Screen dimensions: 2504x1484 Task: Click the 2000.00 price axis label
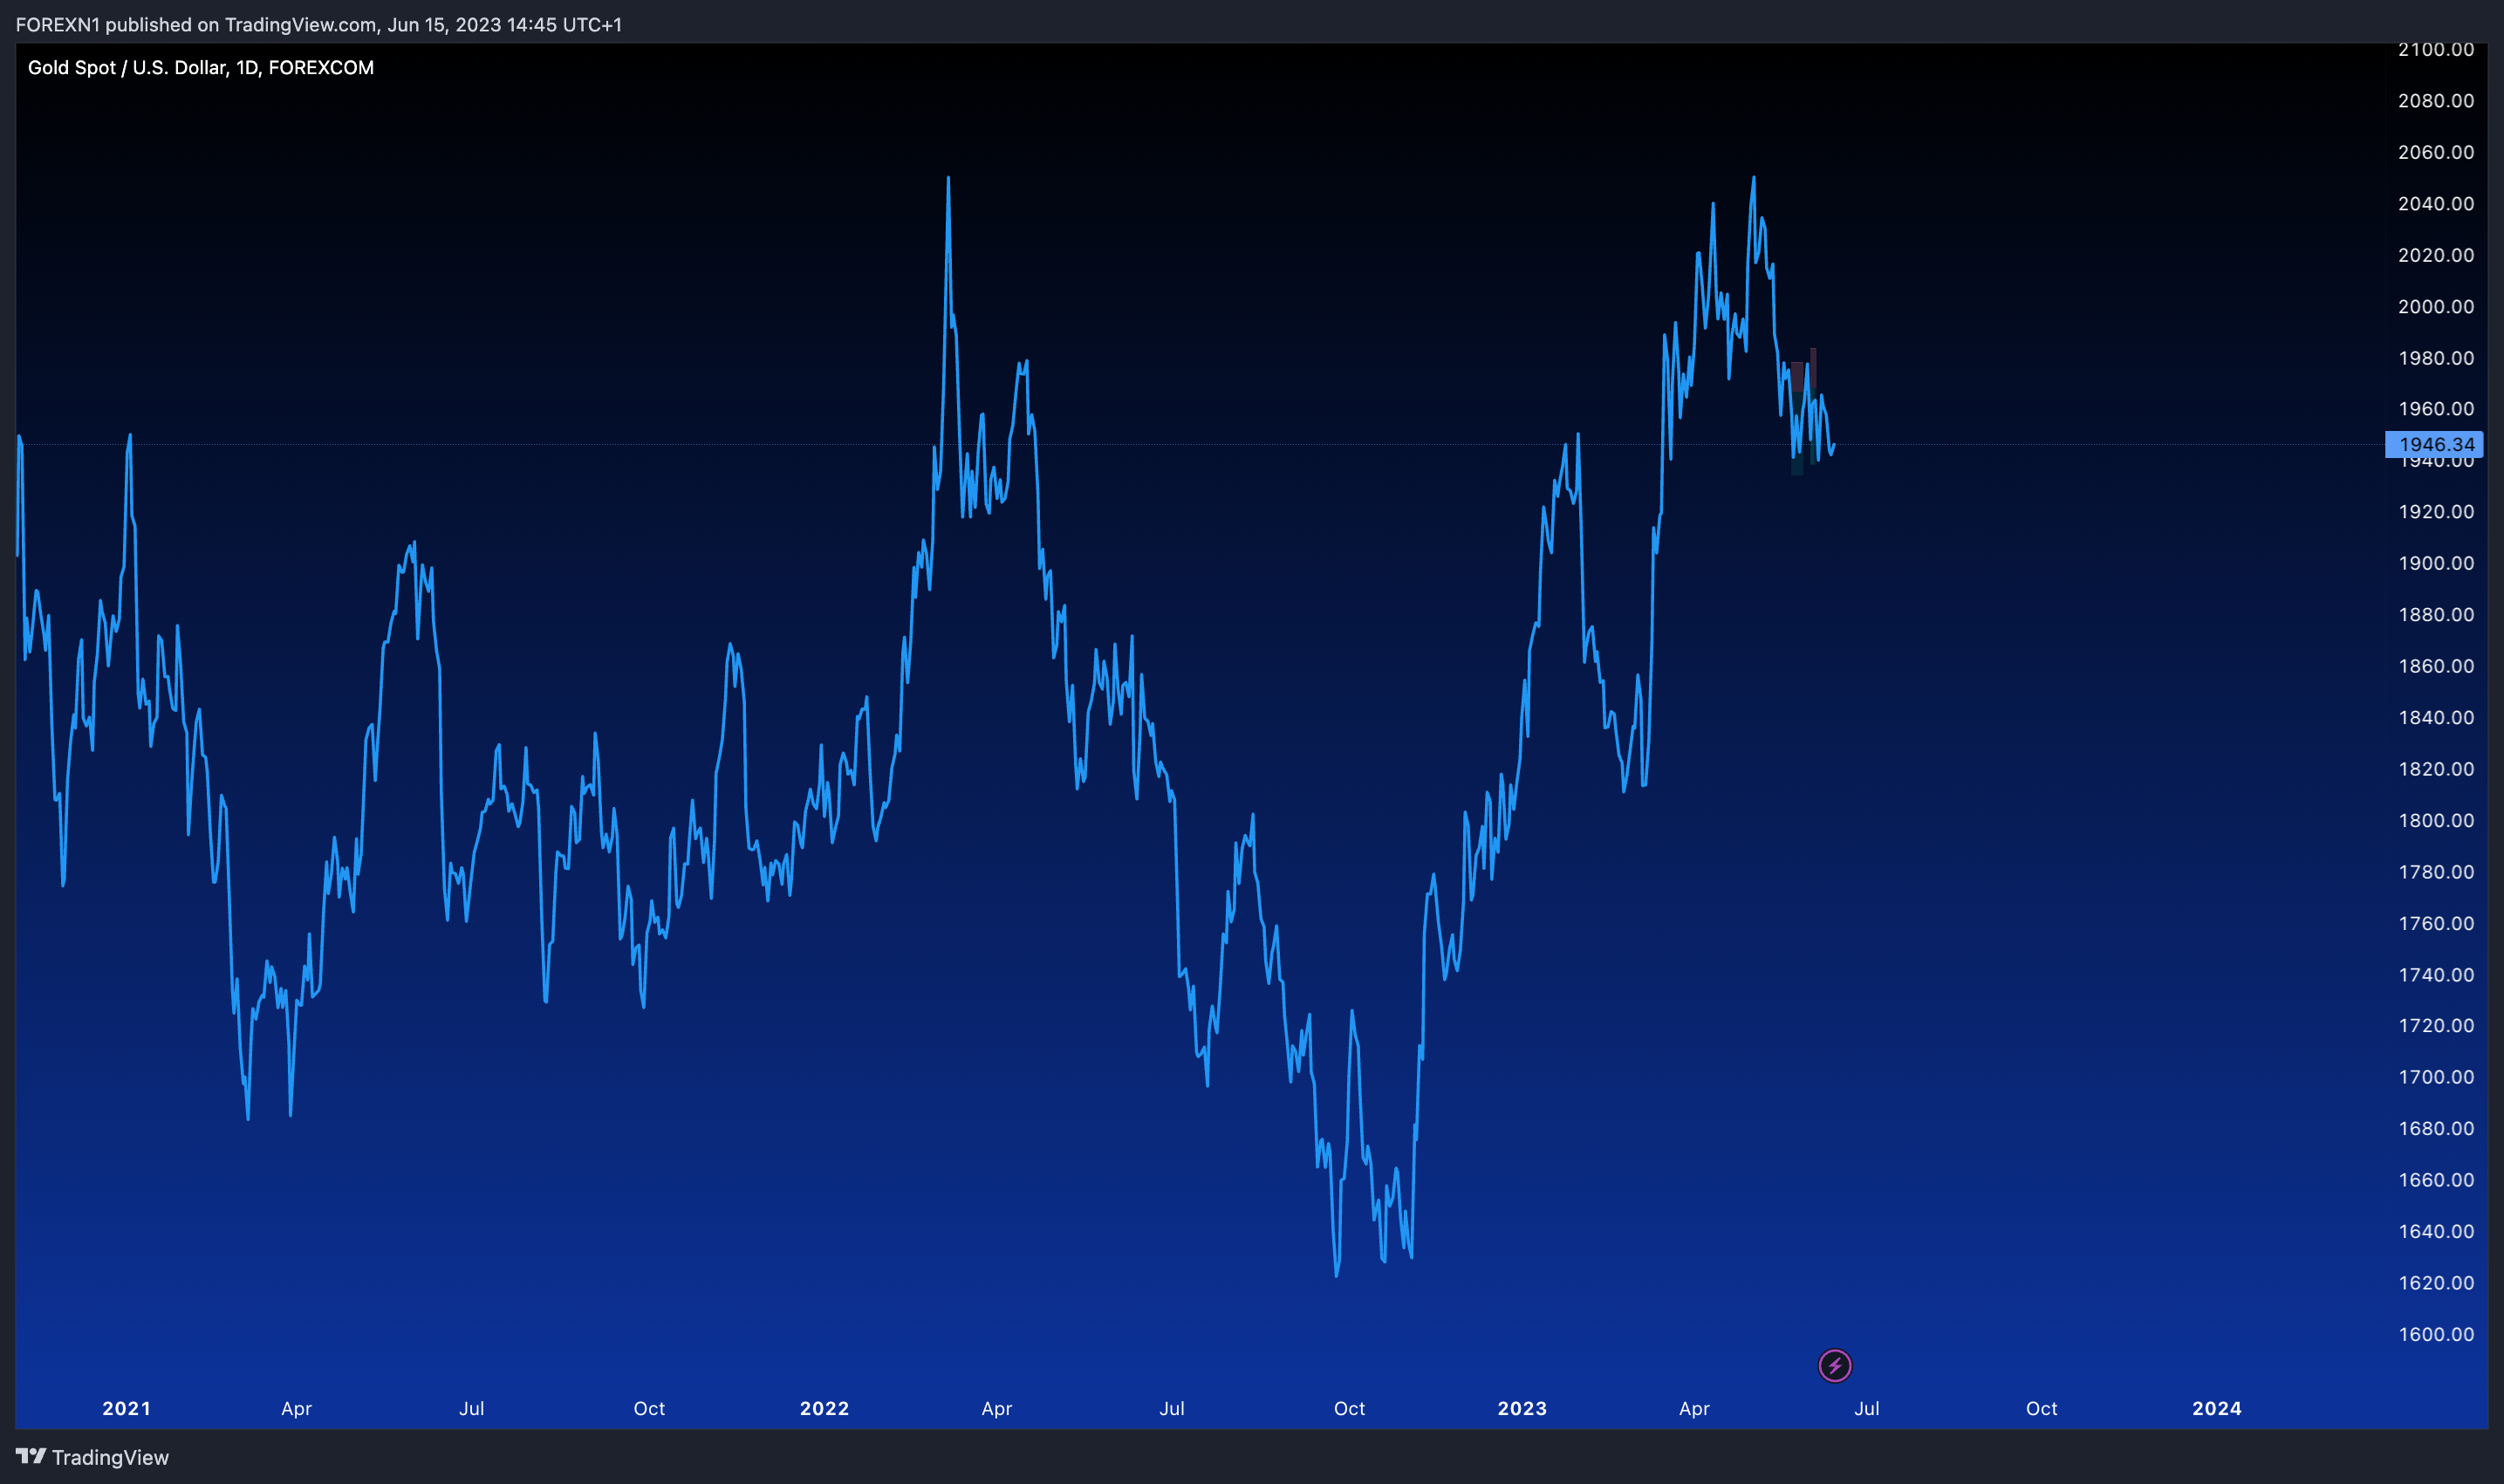(x=2436, y=306)
